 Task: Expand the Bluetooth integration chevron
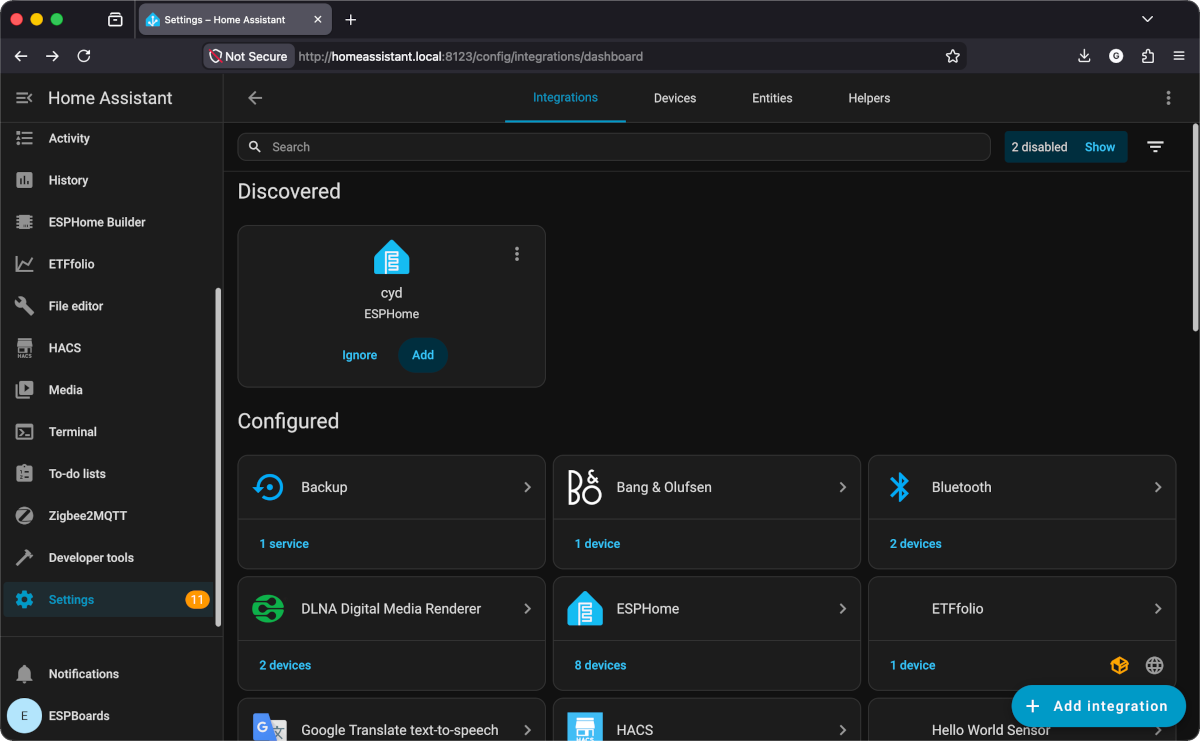1158,487
